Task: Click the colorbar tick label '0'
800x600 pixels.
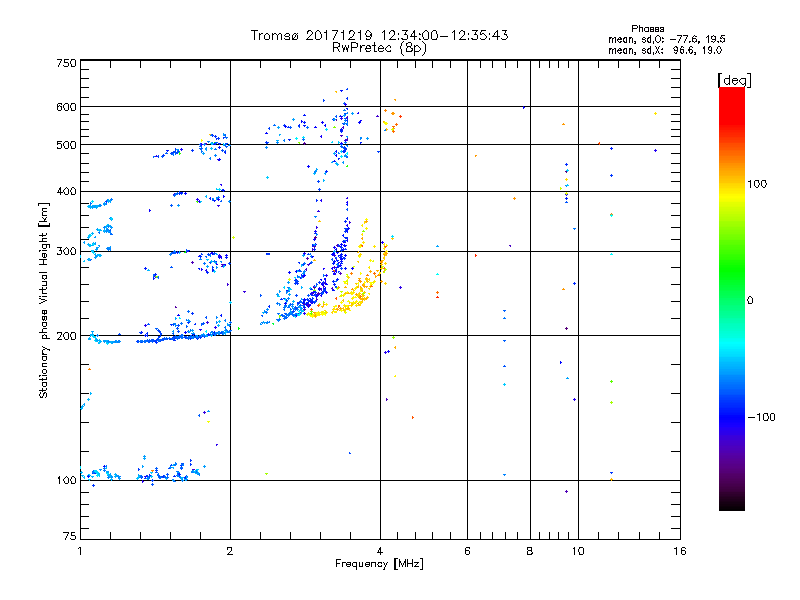Action: pos(750,301)
